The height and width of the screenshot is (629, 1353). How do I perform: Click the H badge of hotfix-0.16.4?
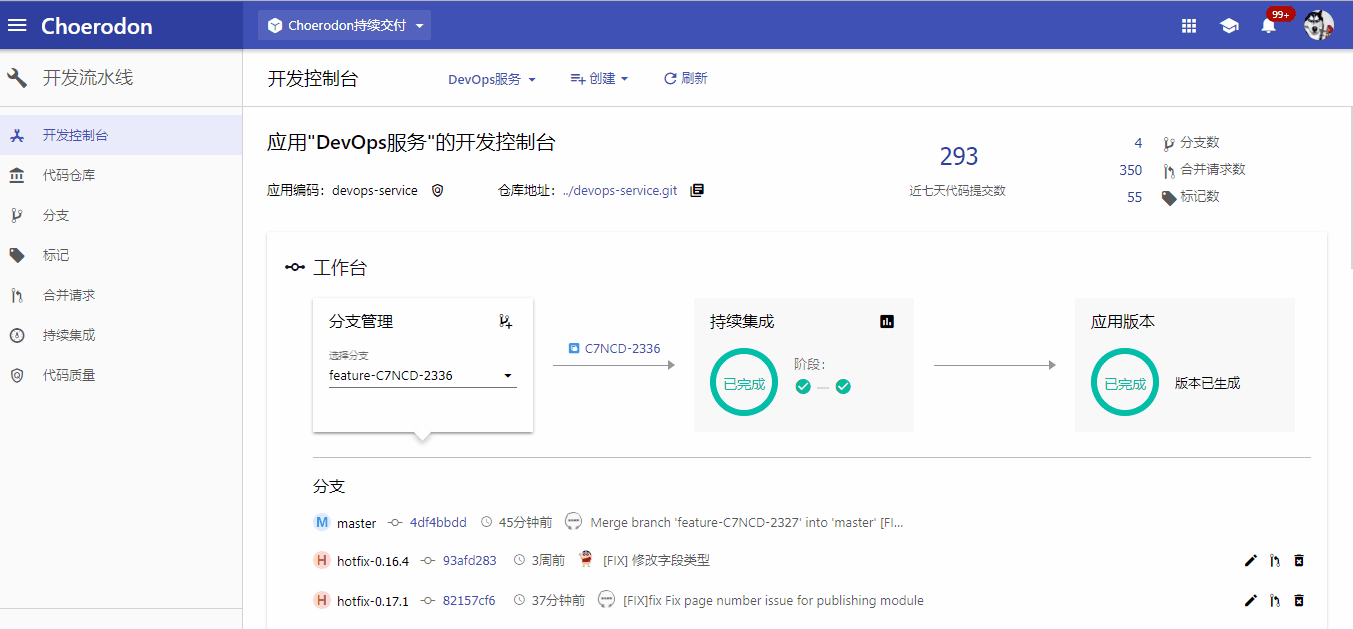pos(322,560)
